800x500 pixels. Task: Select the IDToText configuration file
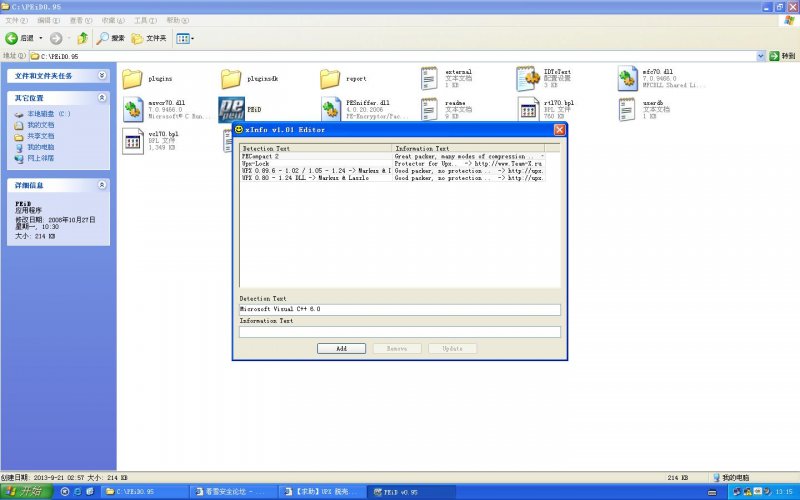(544, 79)
